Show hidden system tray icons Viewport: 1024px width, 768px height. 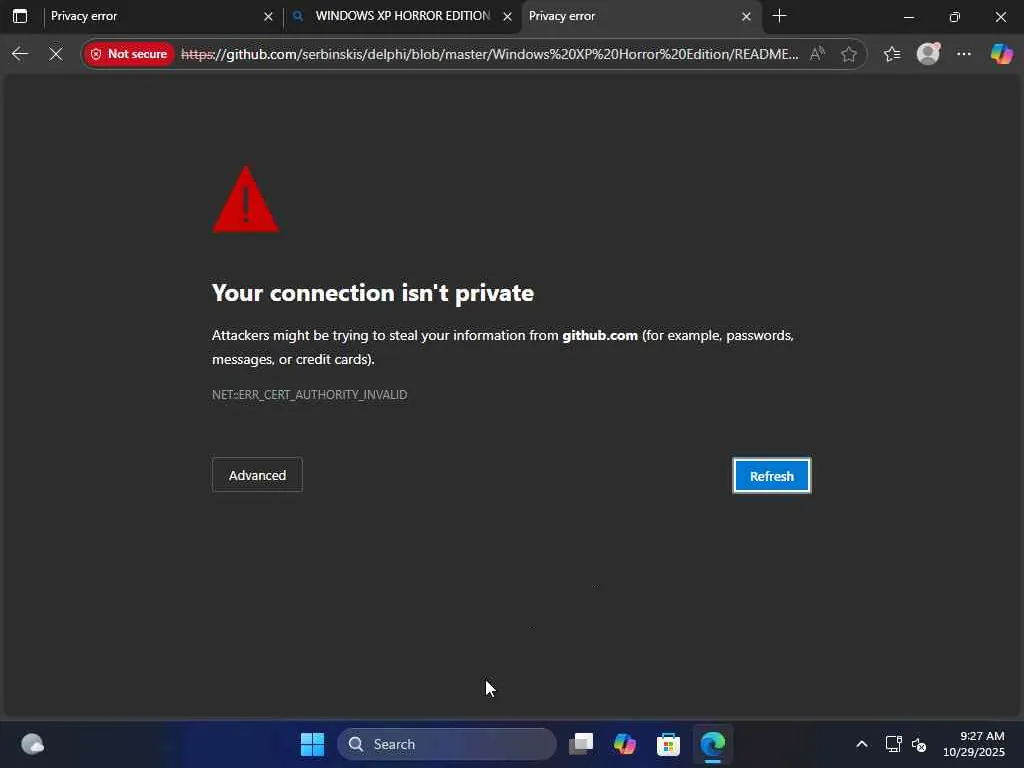[862, 744]
